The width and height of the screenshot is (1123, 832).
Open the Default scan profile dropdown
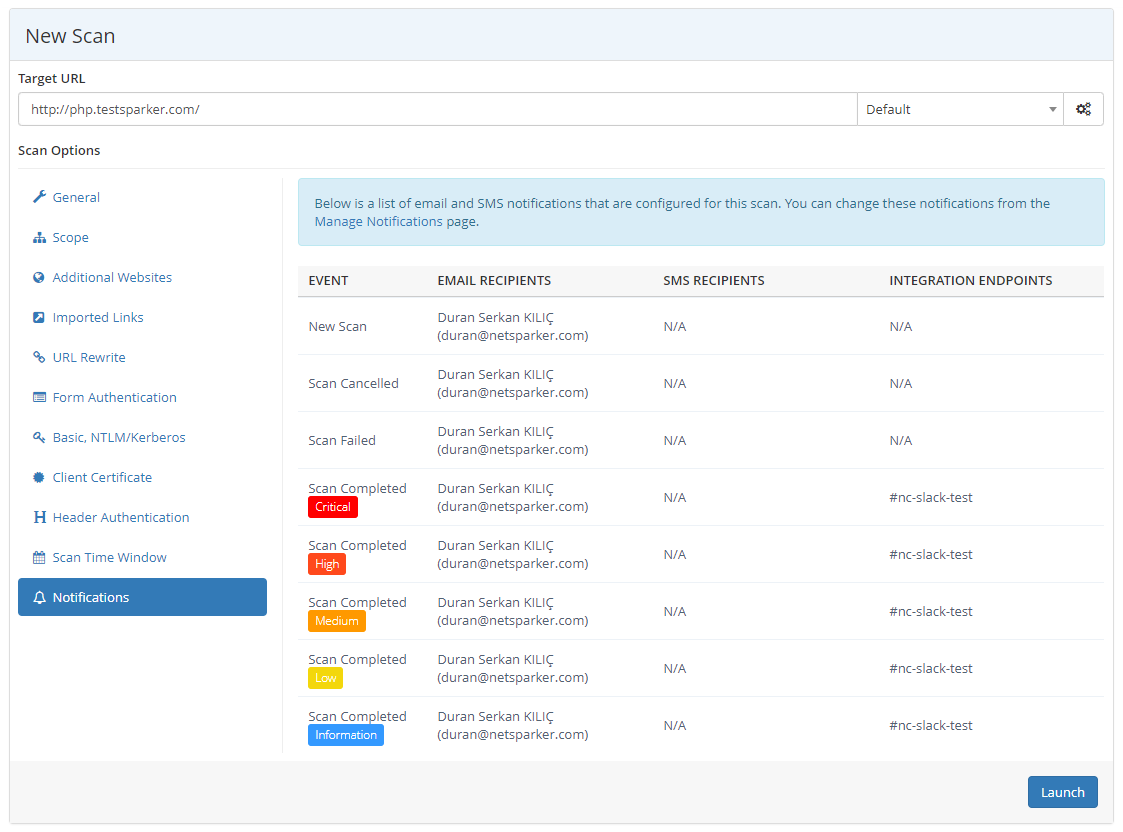(x=960, y=109)
